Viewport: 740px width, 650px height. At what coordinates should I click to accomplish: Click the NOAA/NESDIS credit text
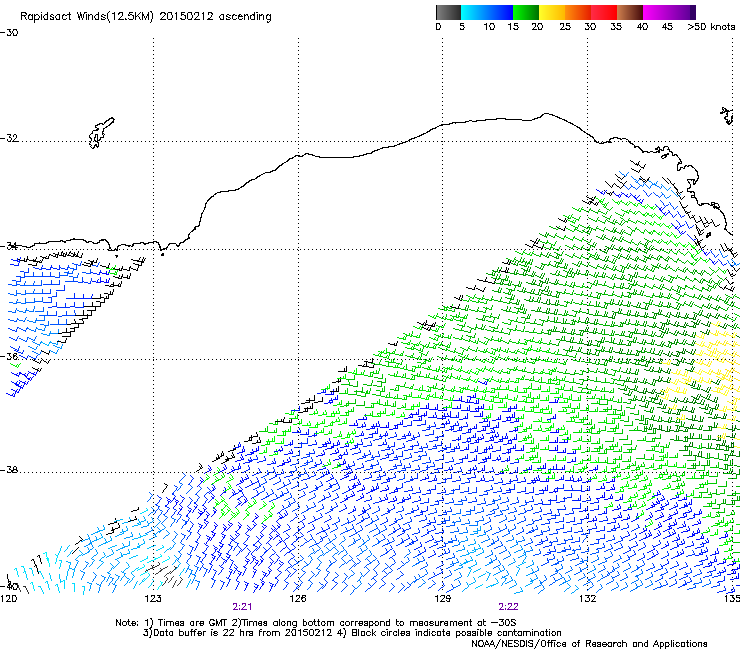(x=589, y=644)
